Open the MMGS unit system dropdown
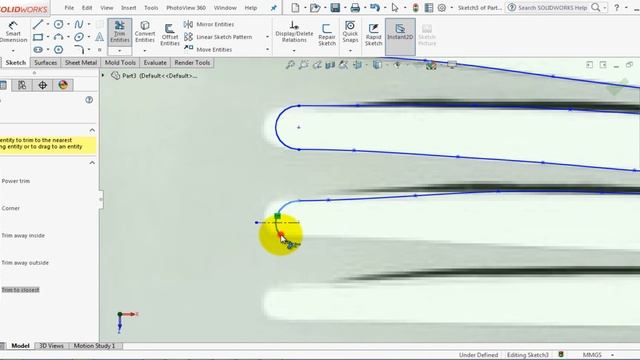Image resolution: width=640 pixels, height=360 pixels. 612,355
